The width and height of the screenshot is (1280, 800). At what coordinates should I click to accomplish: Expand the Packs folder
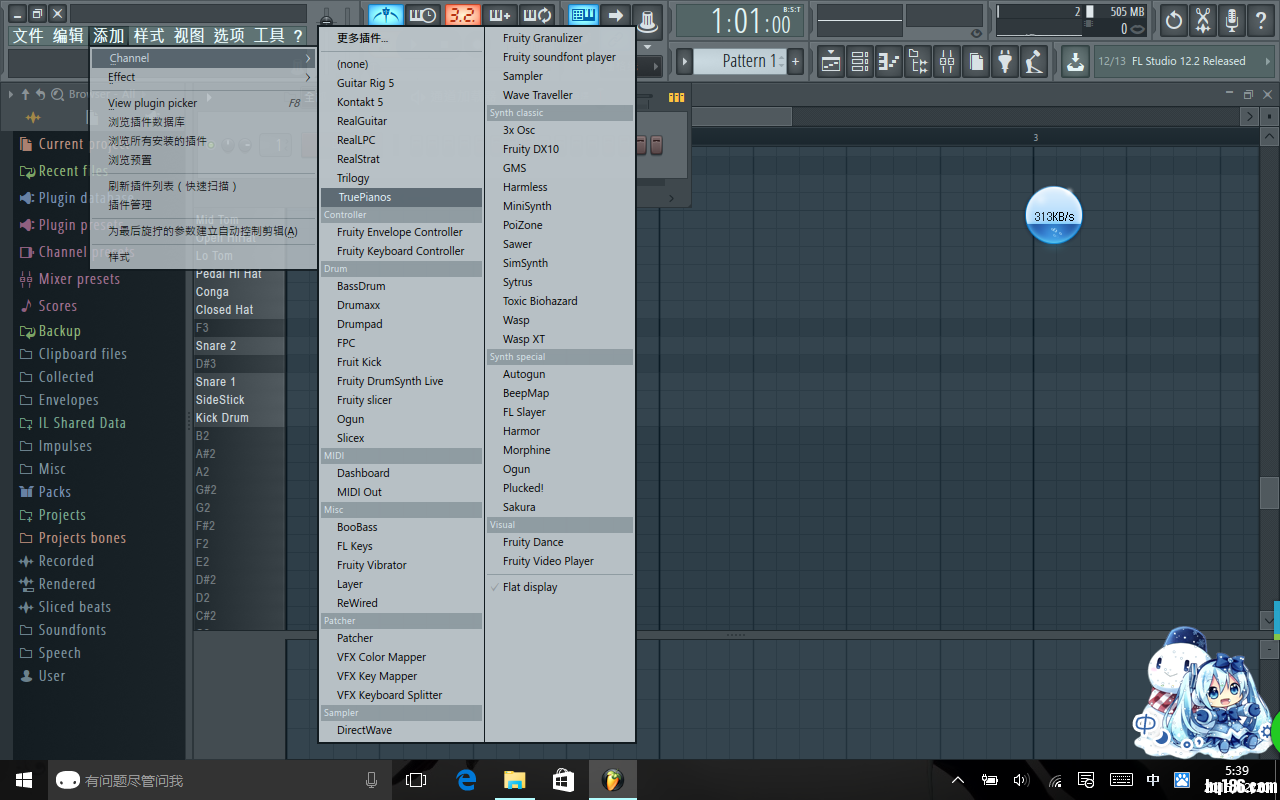(x=54, y=492)
